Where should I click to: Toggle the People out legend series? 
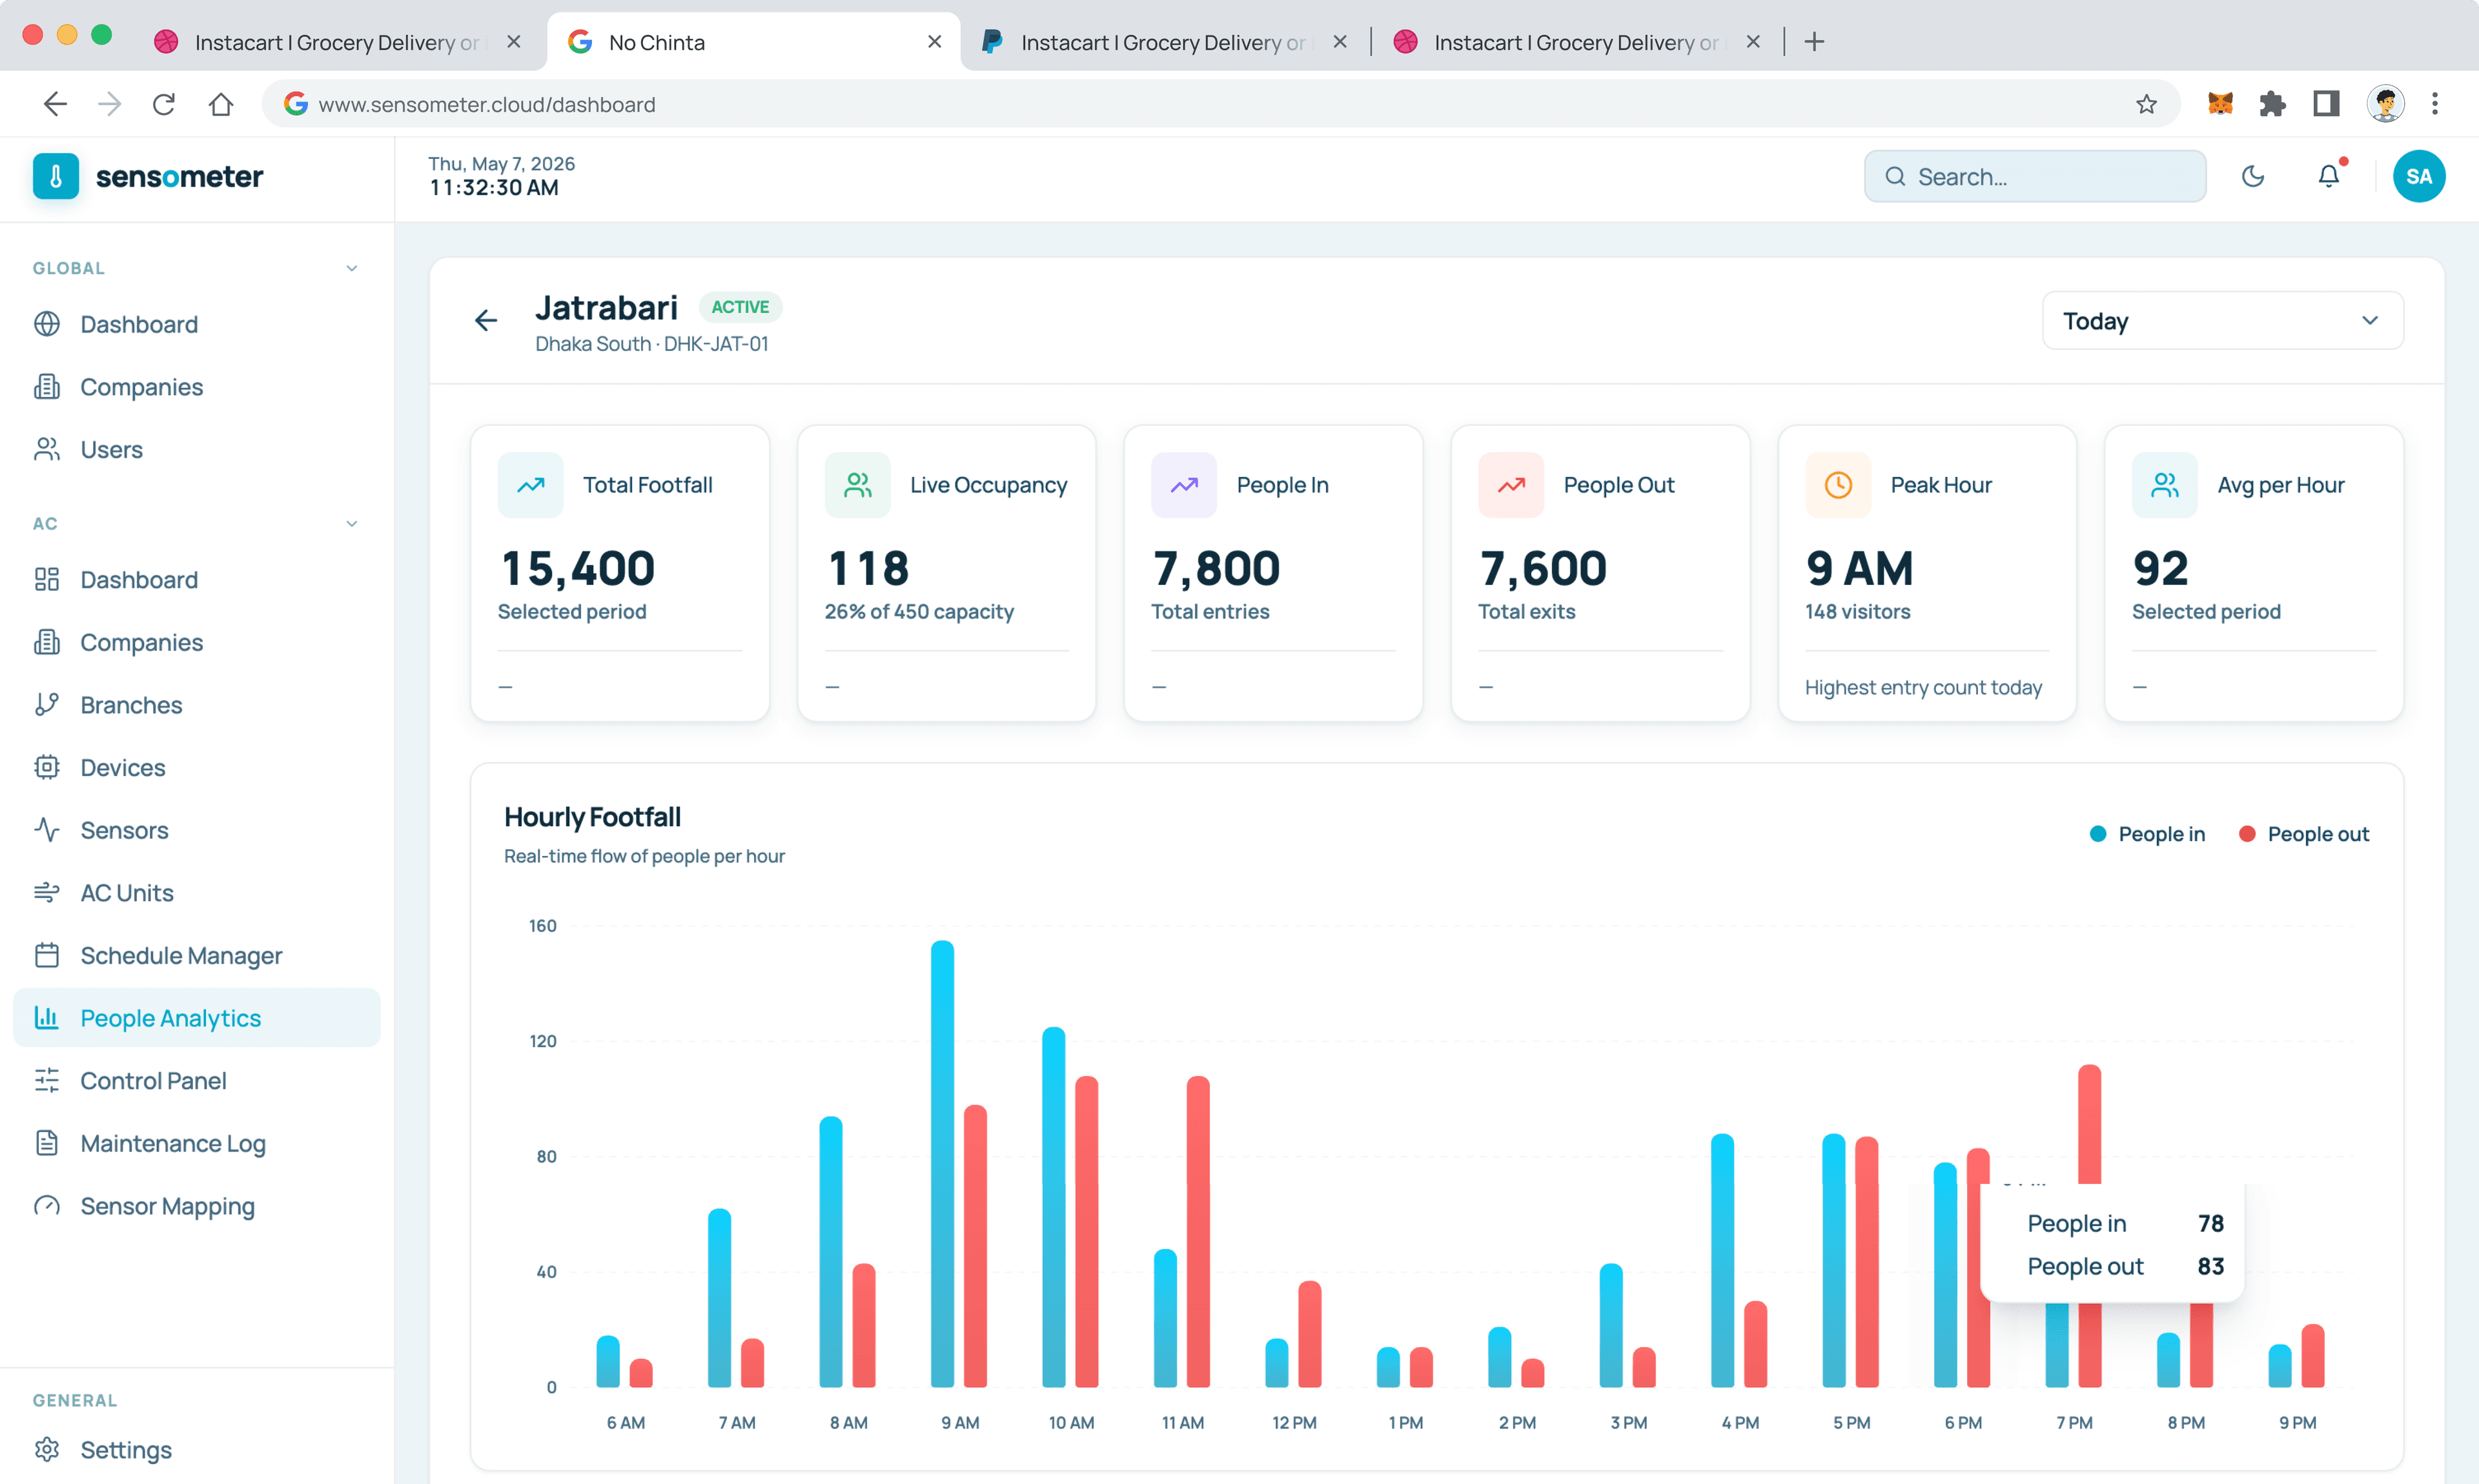coord(2304,834)
